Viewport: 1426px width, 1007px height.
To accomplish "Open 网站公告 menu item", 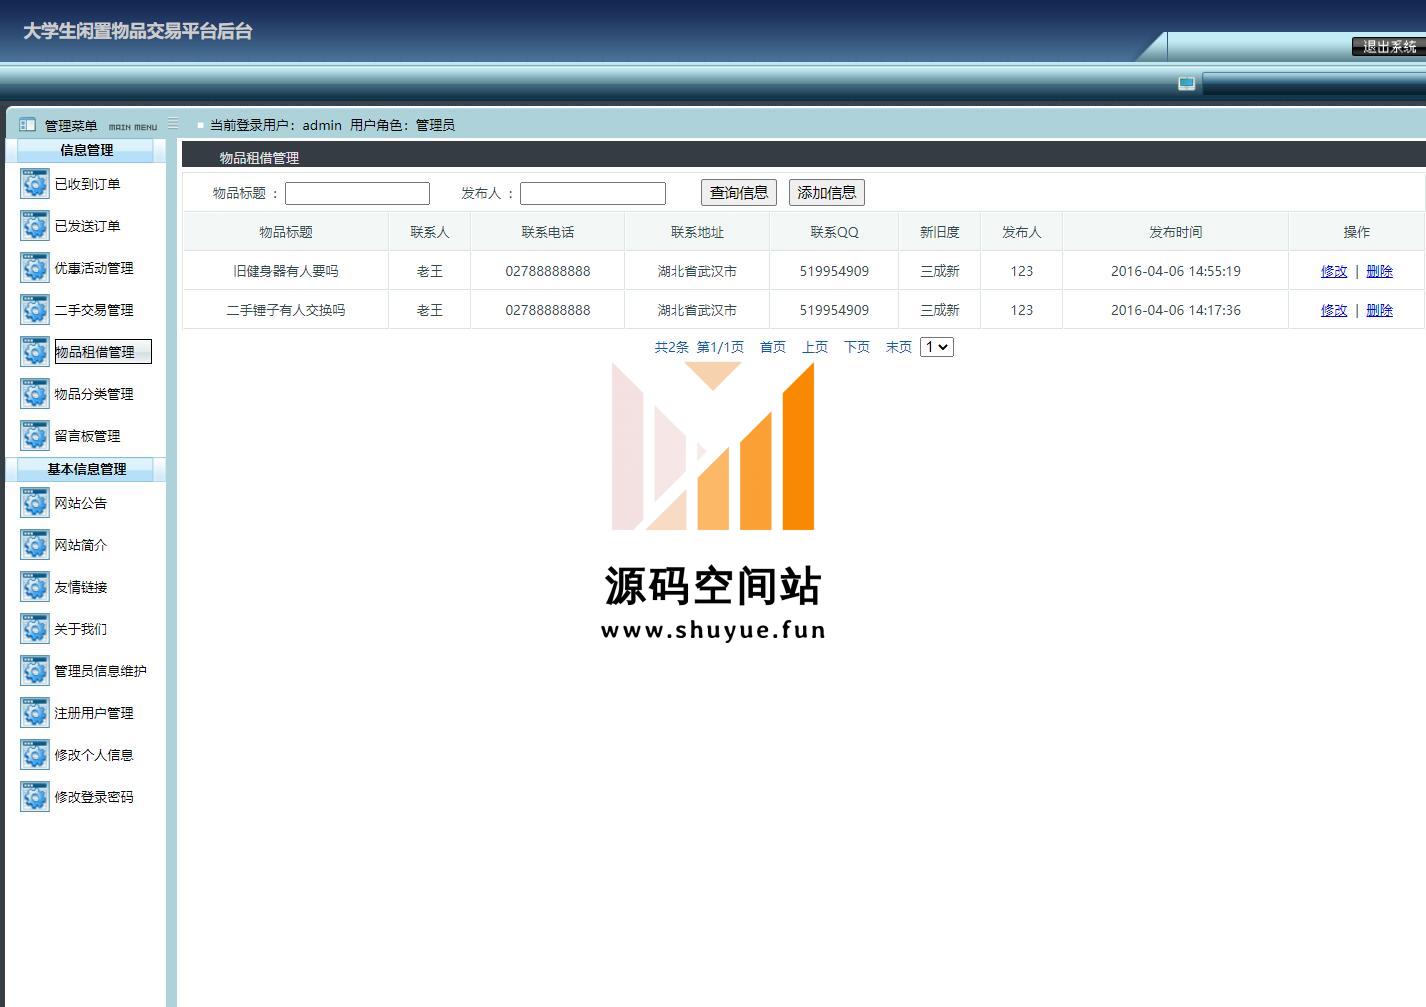I will click(x=81, y=503).
